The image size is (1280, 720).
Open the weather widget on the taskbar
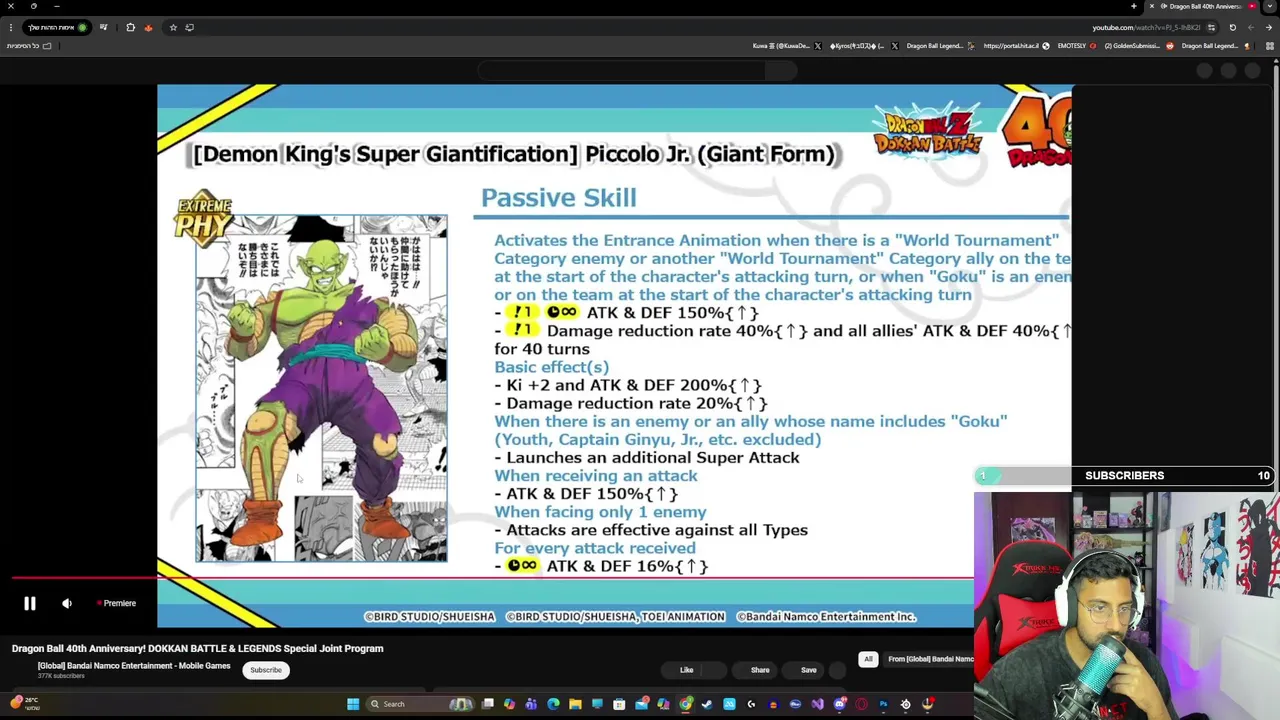(24, 704)
